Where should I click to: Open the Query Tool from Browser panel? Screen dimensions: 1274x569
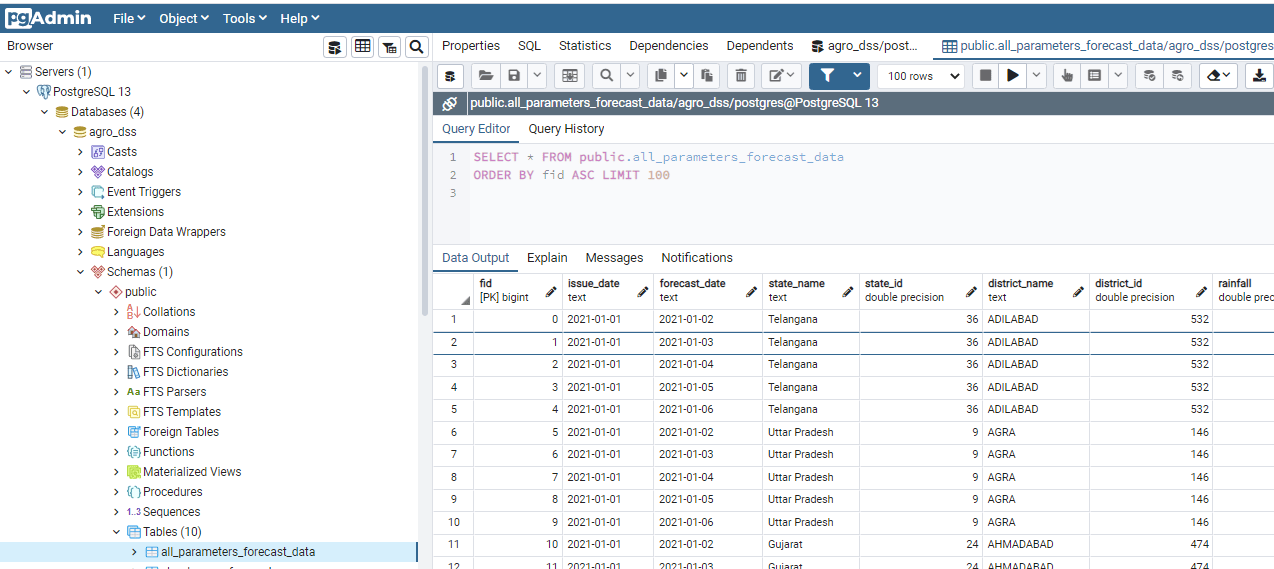pyautogui.click(x=335, y=47)
